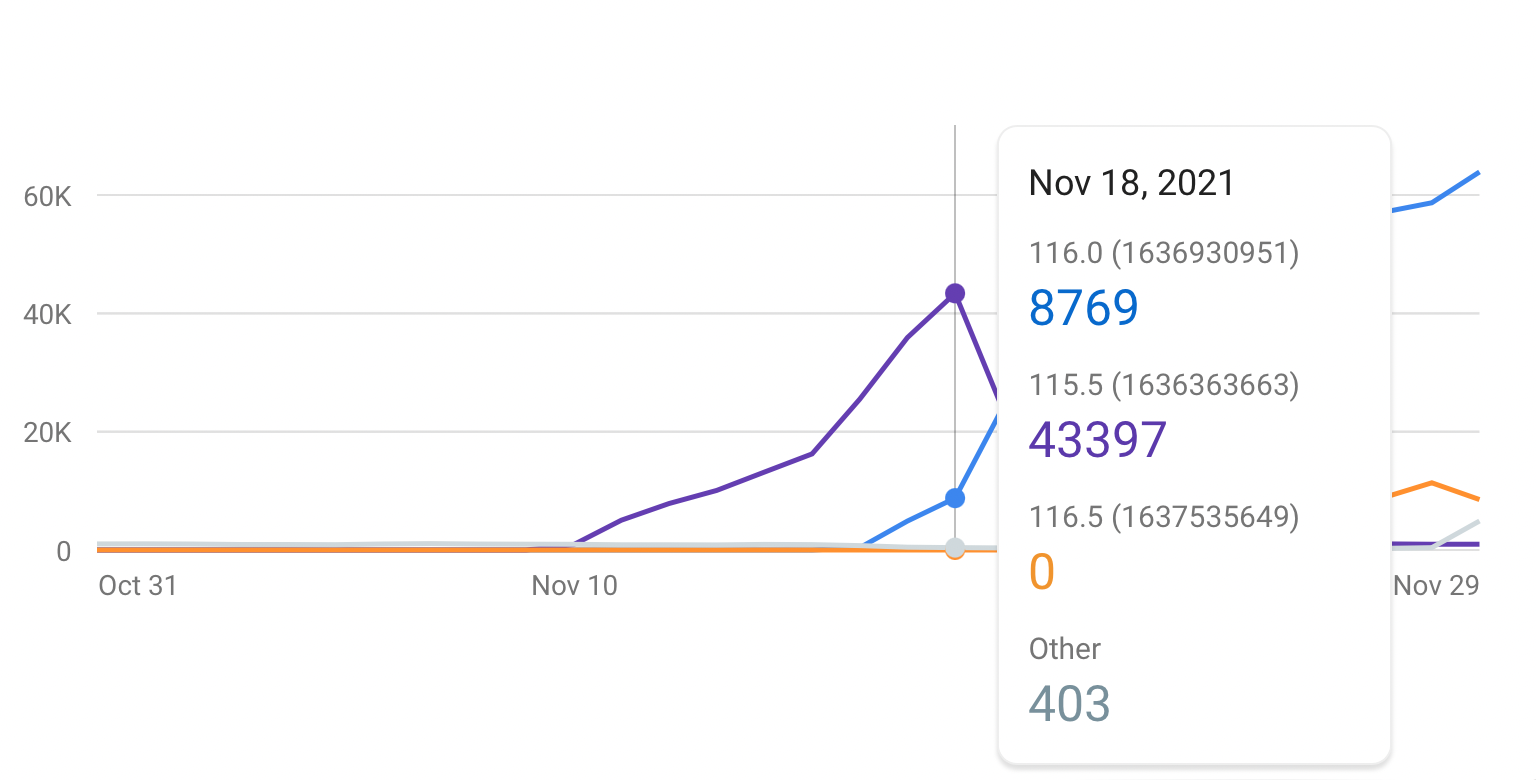
Task: Click the Other label in tooltip
Action: 1065,649
